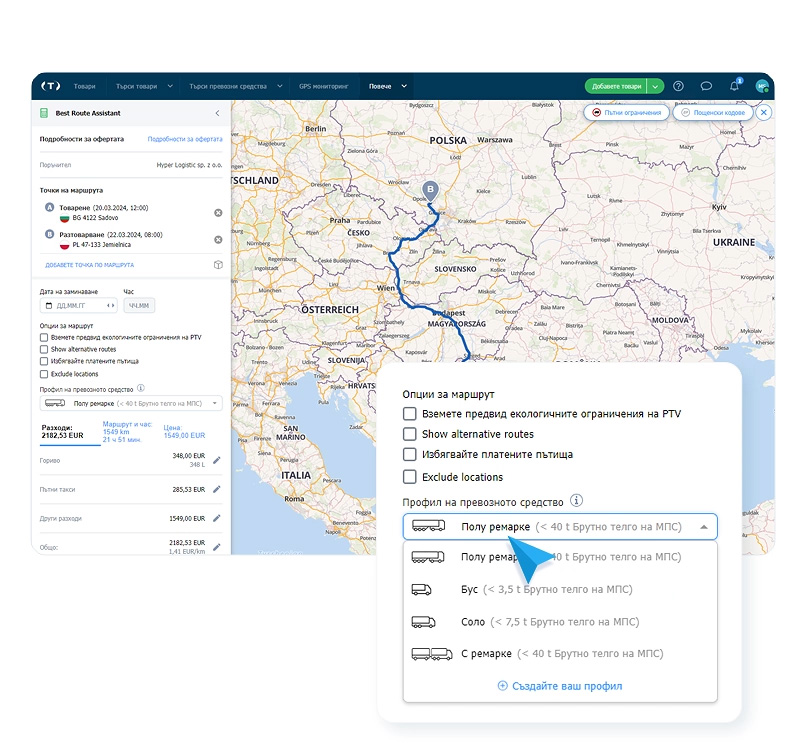Viewport: 800px width, 750px height.
Task: Click the Trans.eu (T) logo
Action: [51, 86]
